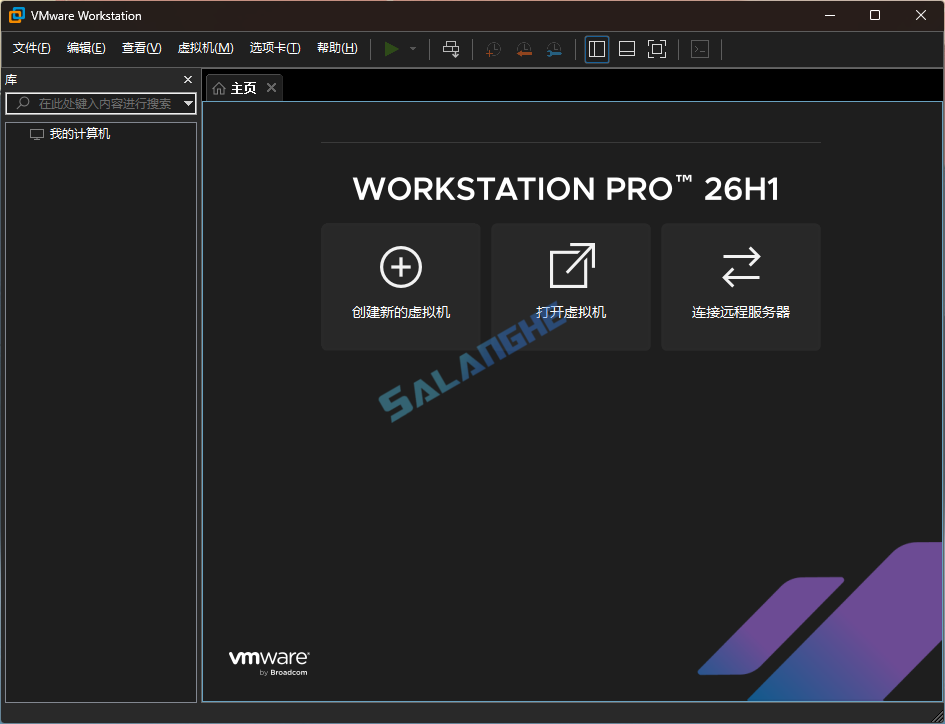This screenshot has width=945, height=724.
Task: Minimize the VMware Workstation window
Action: (x=830, y=16)
